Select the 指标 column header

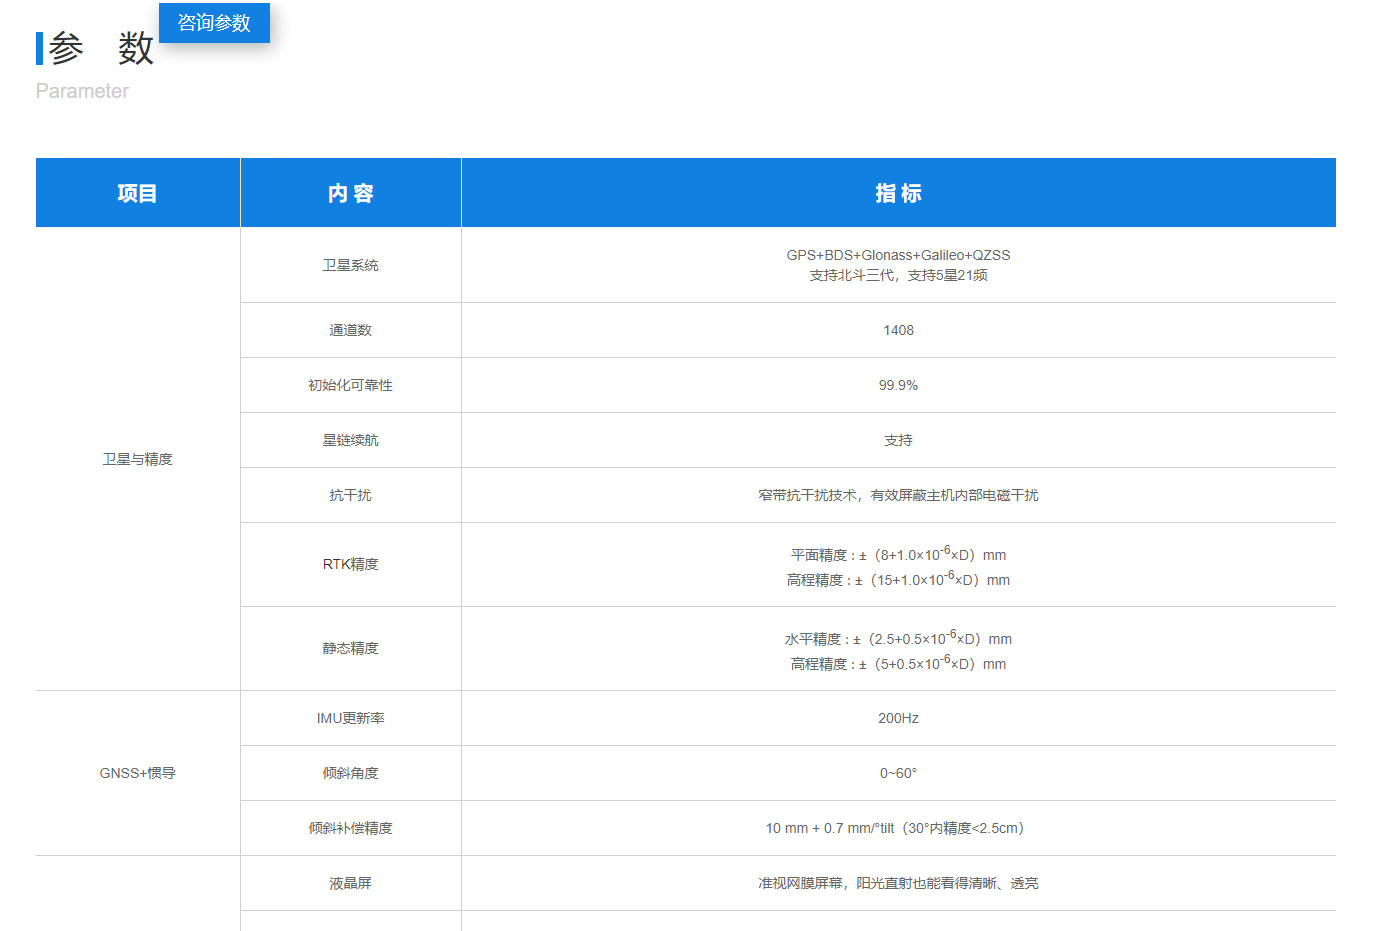[x=898, y=193]
